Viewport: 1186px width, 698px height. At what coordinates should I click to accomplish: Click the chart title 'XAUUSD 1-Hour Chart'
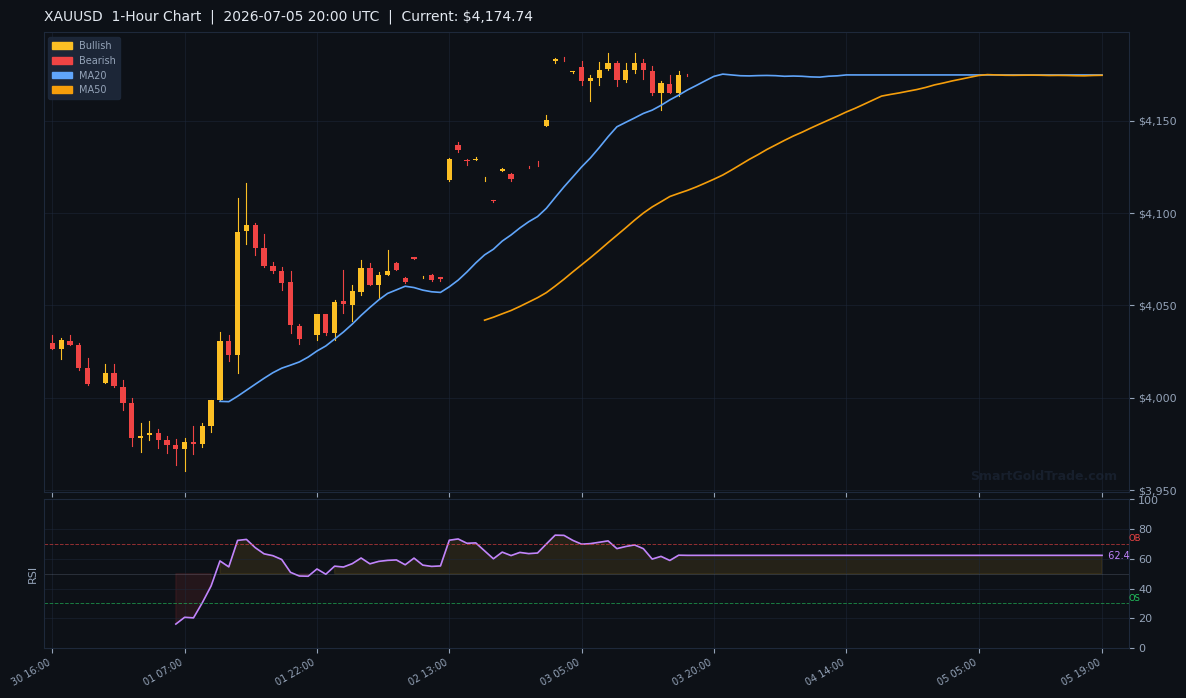123,17
